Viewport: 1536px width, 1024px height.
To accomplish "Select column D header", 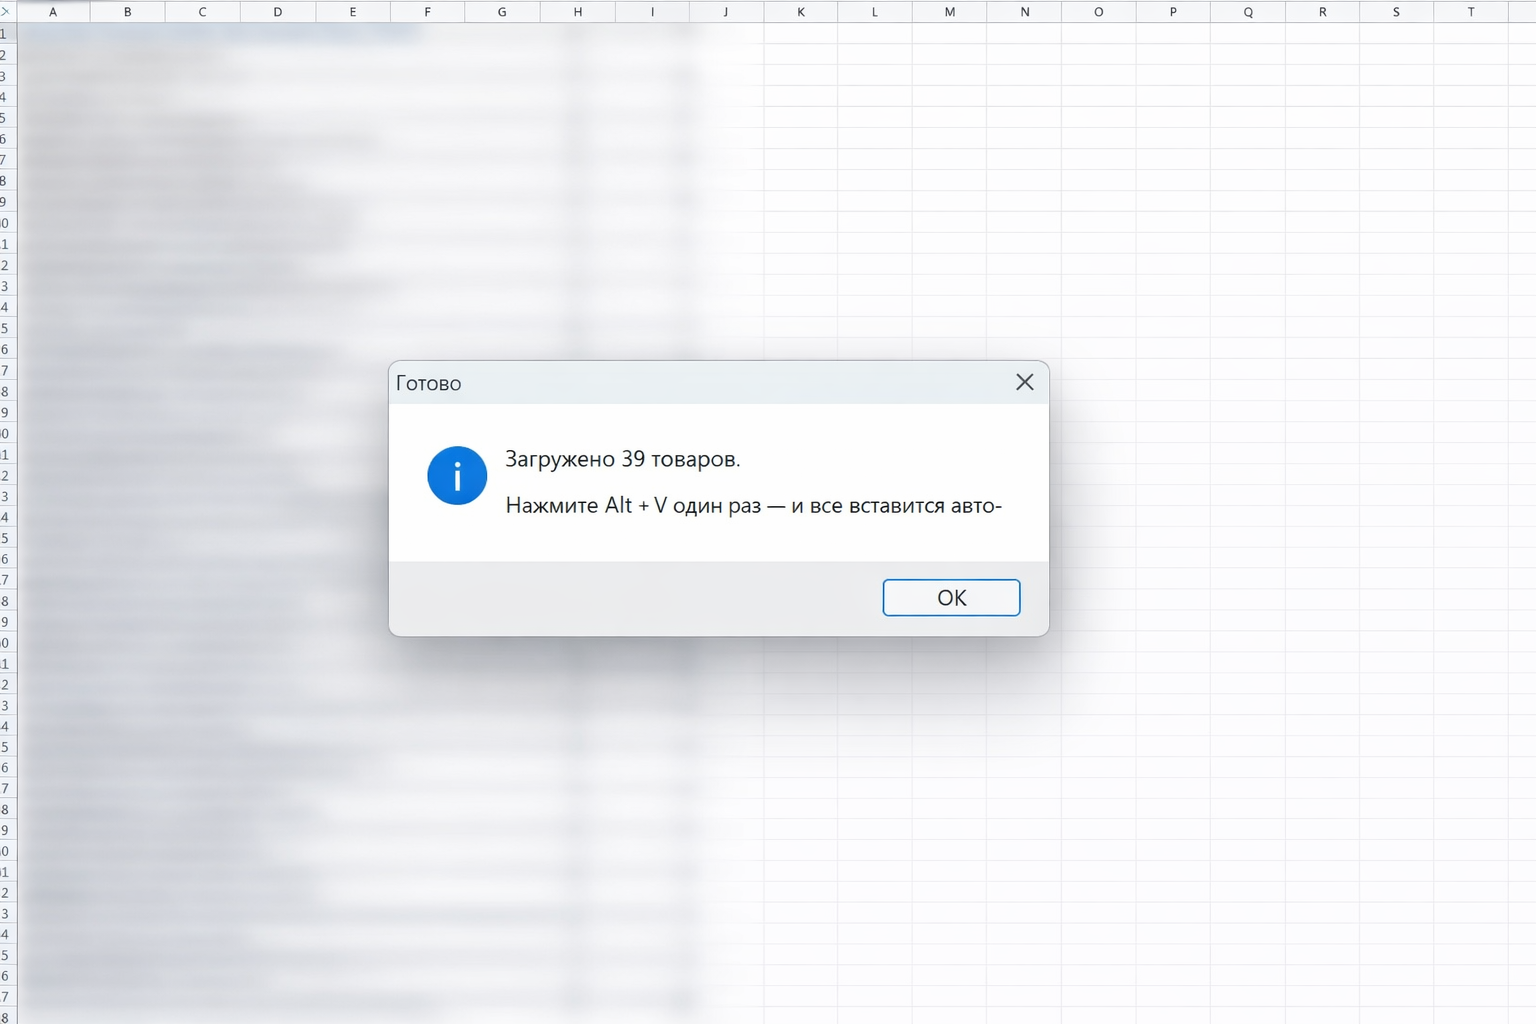I will 277,12.
